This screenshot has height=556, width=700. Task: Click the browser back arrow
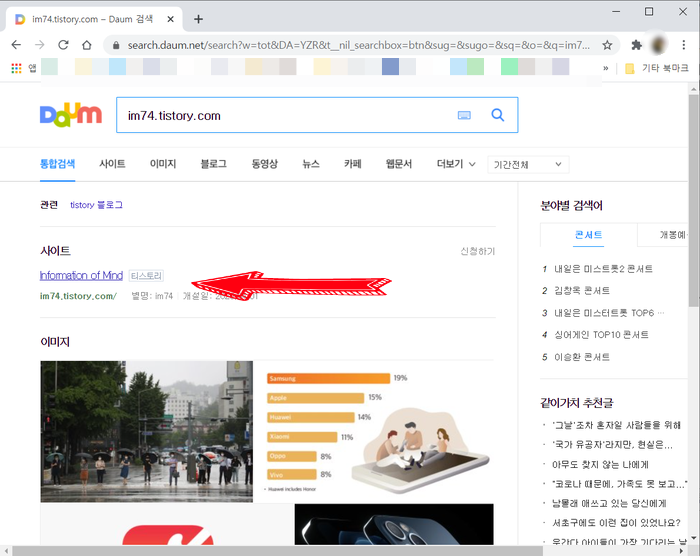(16, 45)
